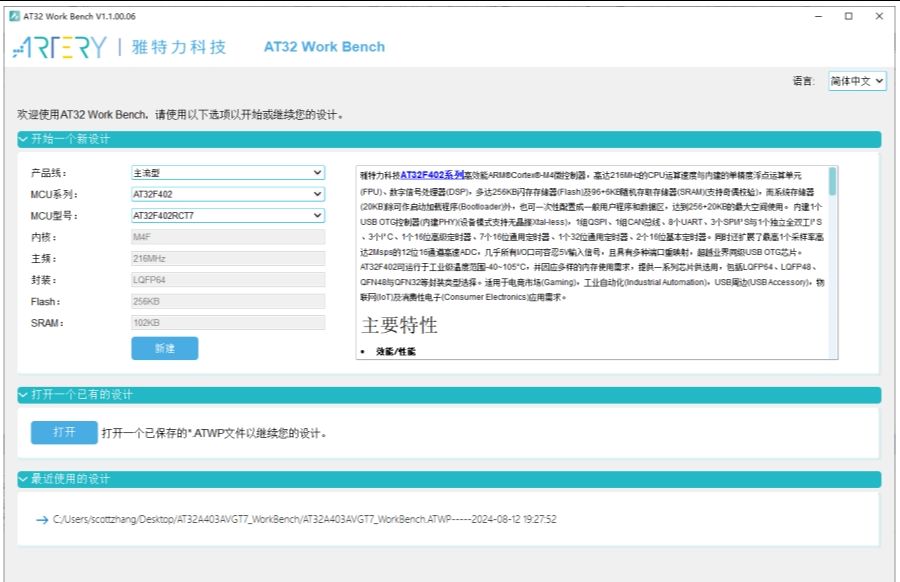Click the 主要特性 heading

(399, 325)
